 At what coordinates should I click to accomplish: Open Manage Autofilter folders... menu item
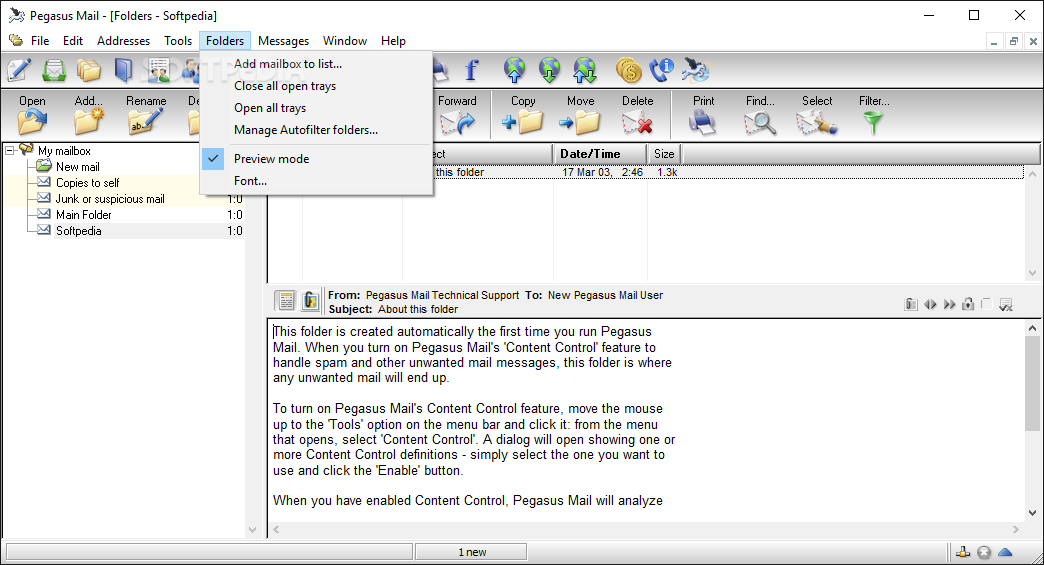(316, 130)
